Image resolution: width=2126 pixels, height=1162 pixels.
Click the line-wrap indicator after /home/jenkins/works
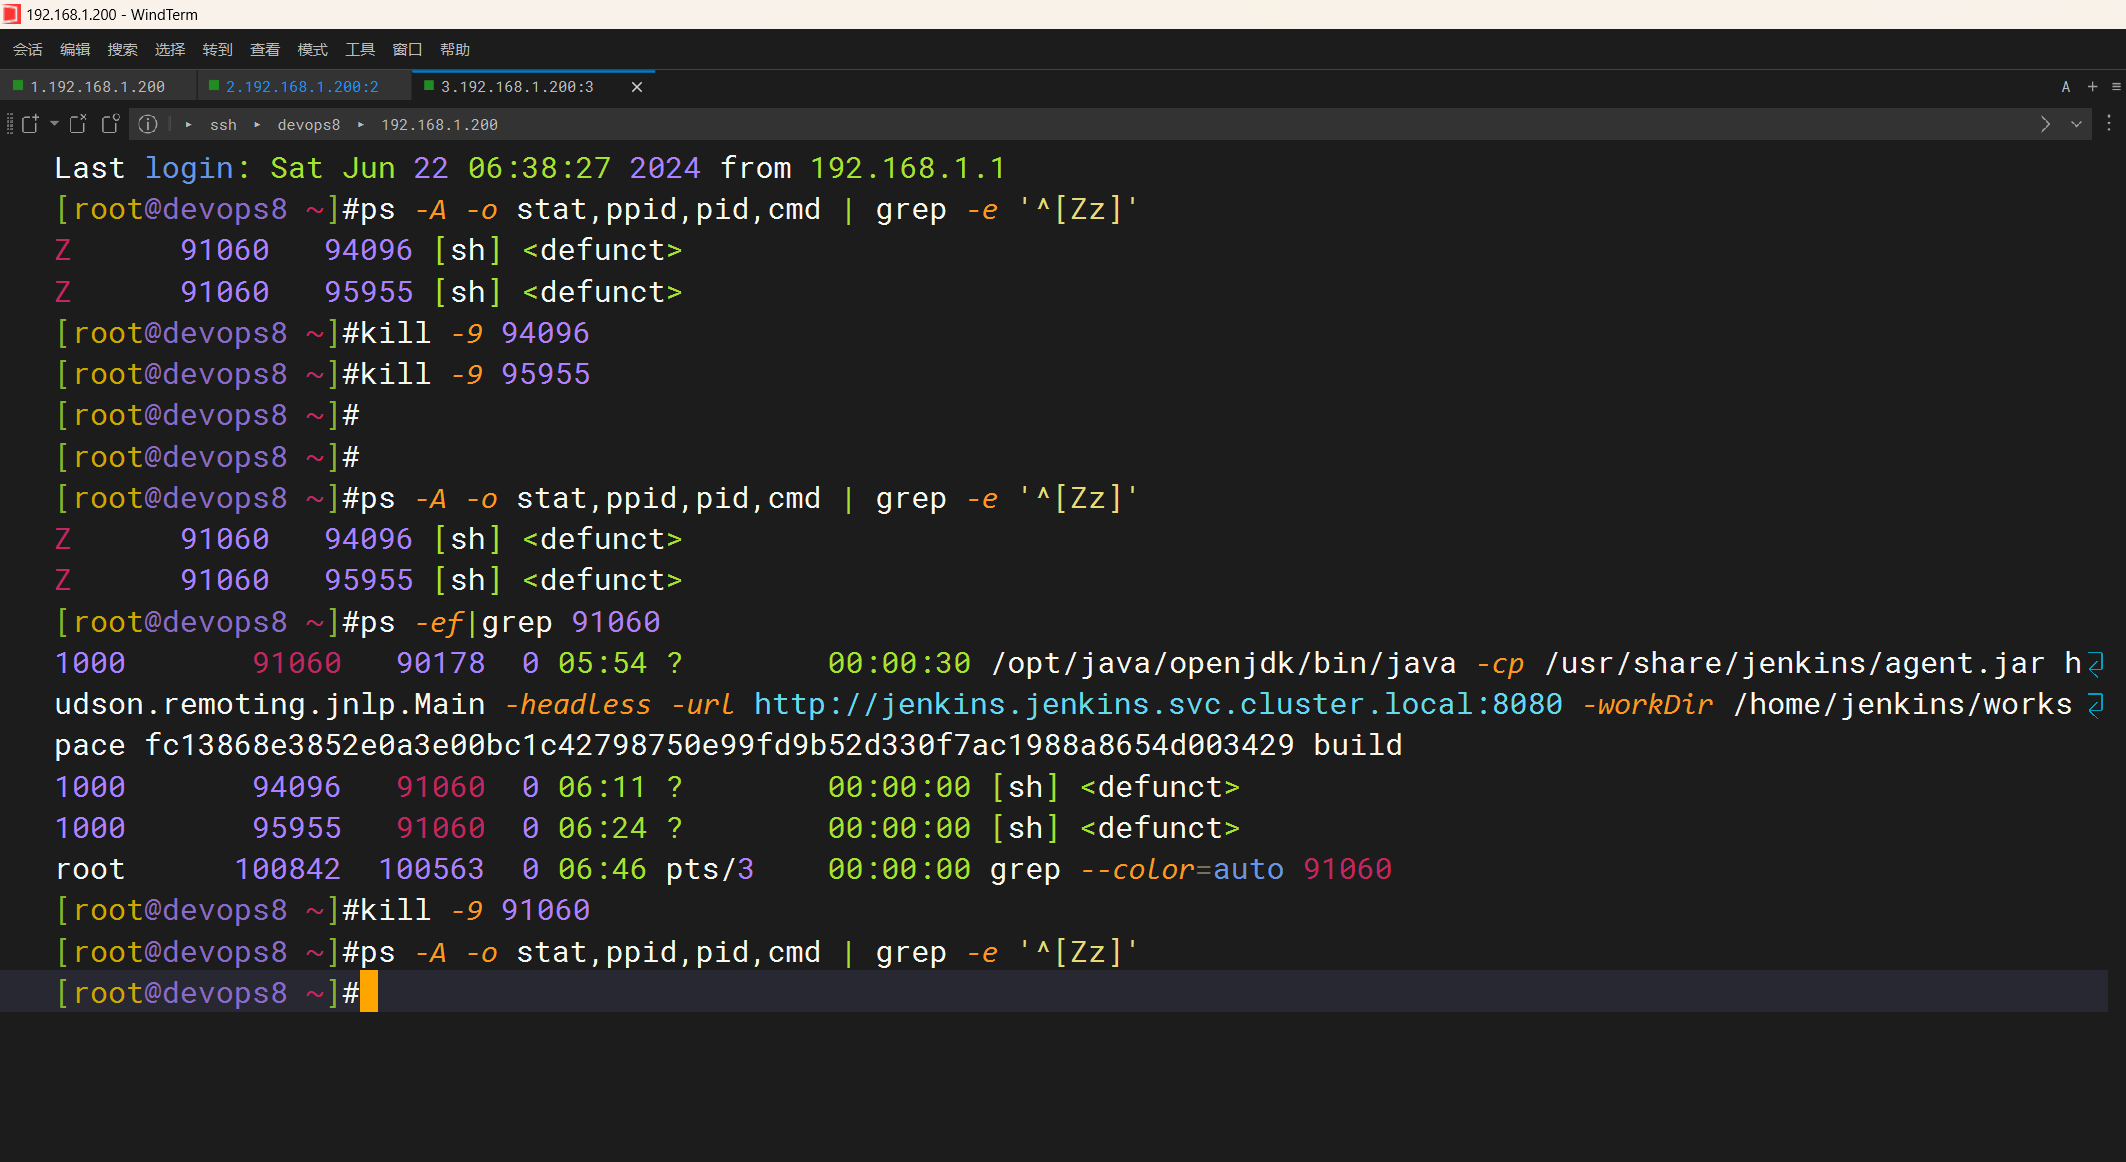(2096, 705)
